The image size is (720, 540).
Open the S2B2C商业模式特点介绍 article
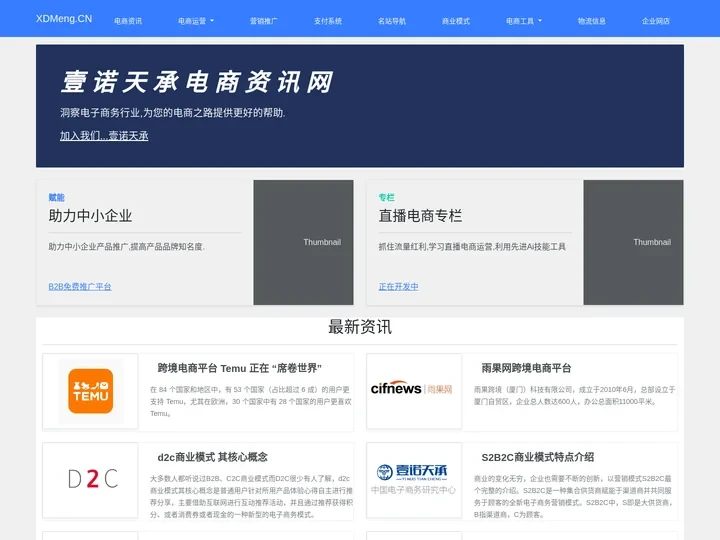click(538, 457)
